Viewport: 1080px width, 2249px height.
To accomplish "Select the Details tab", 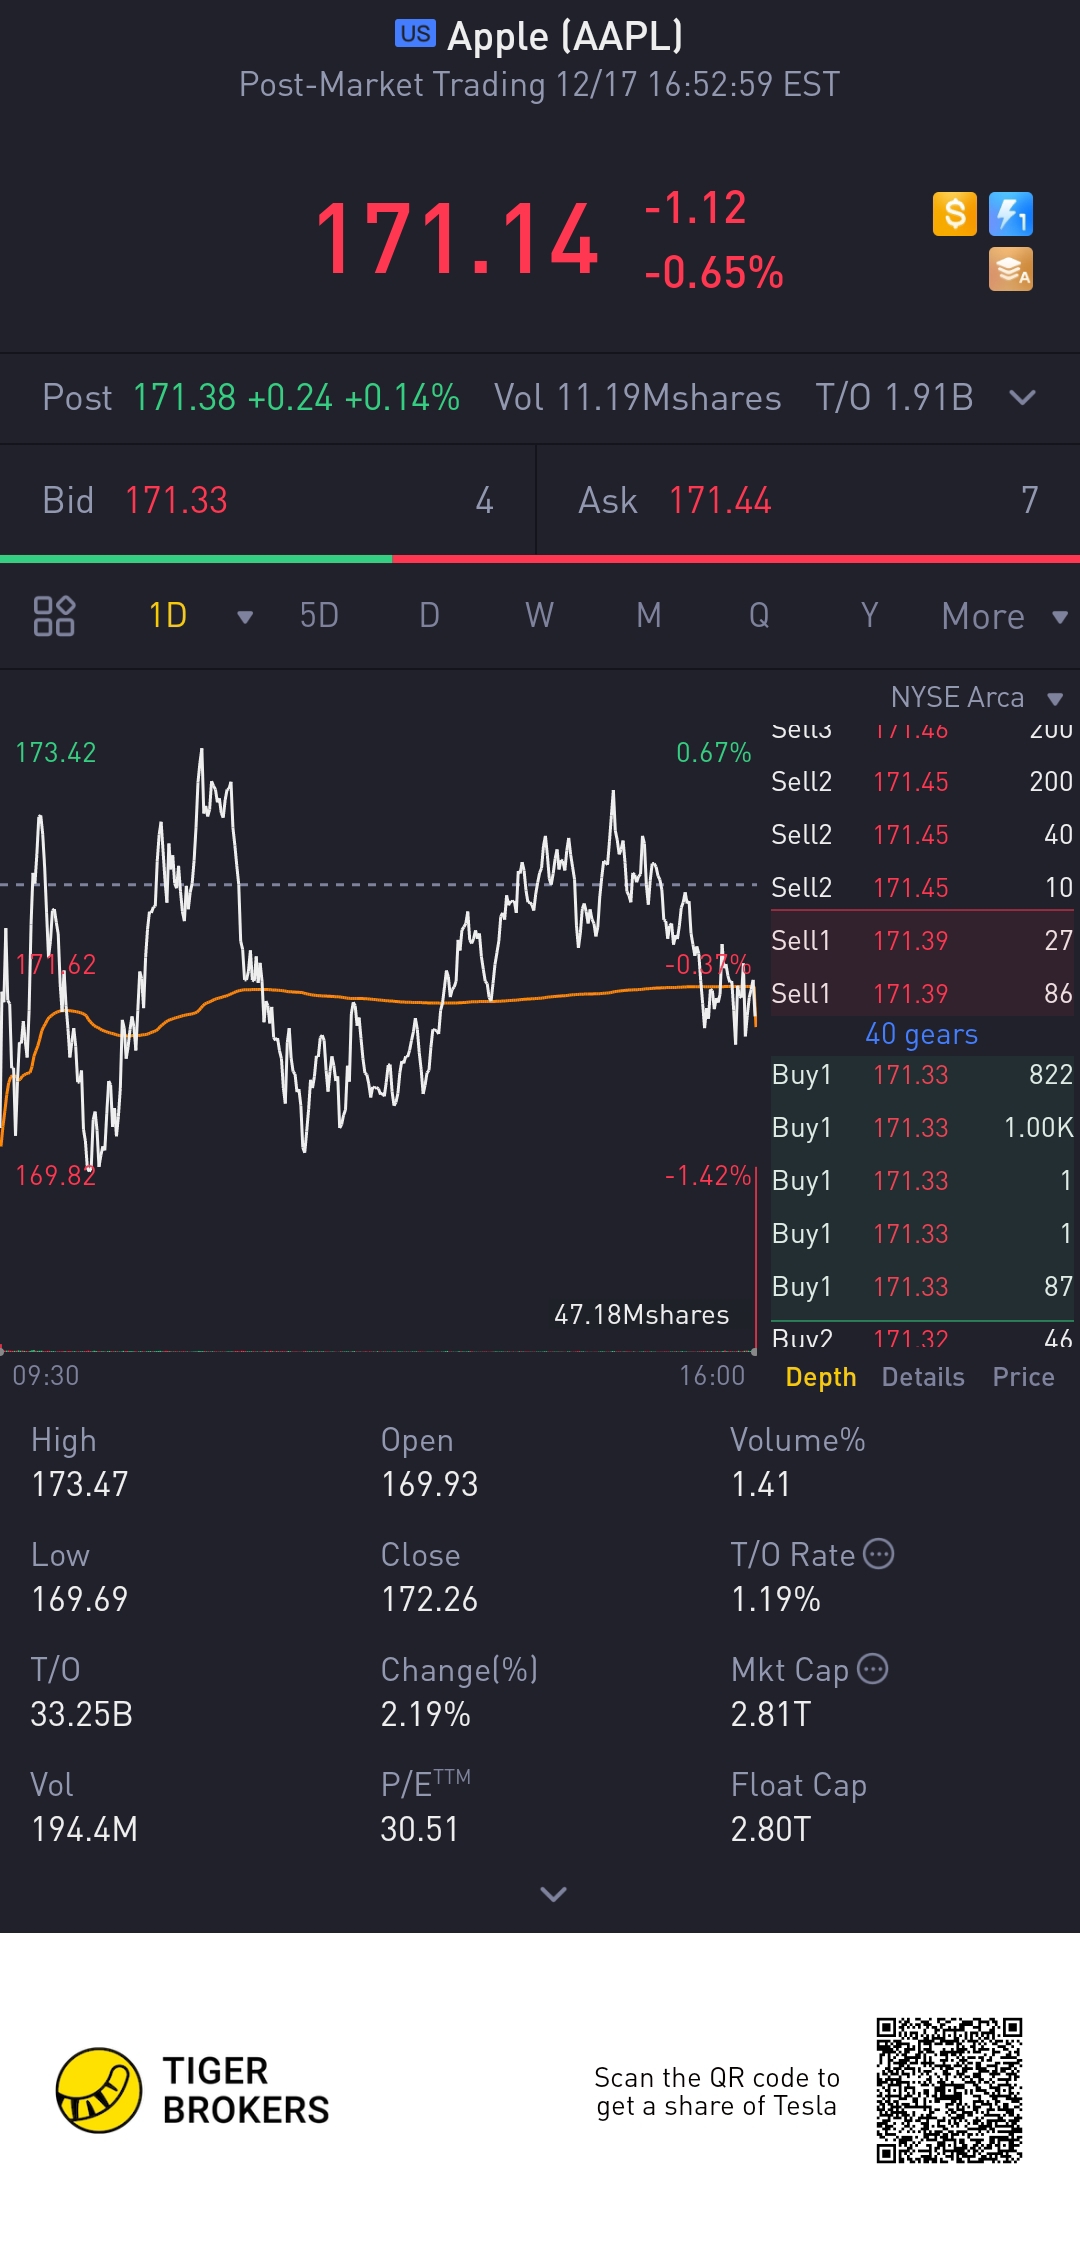I will pyautogui.click(x=923, y=1377).
